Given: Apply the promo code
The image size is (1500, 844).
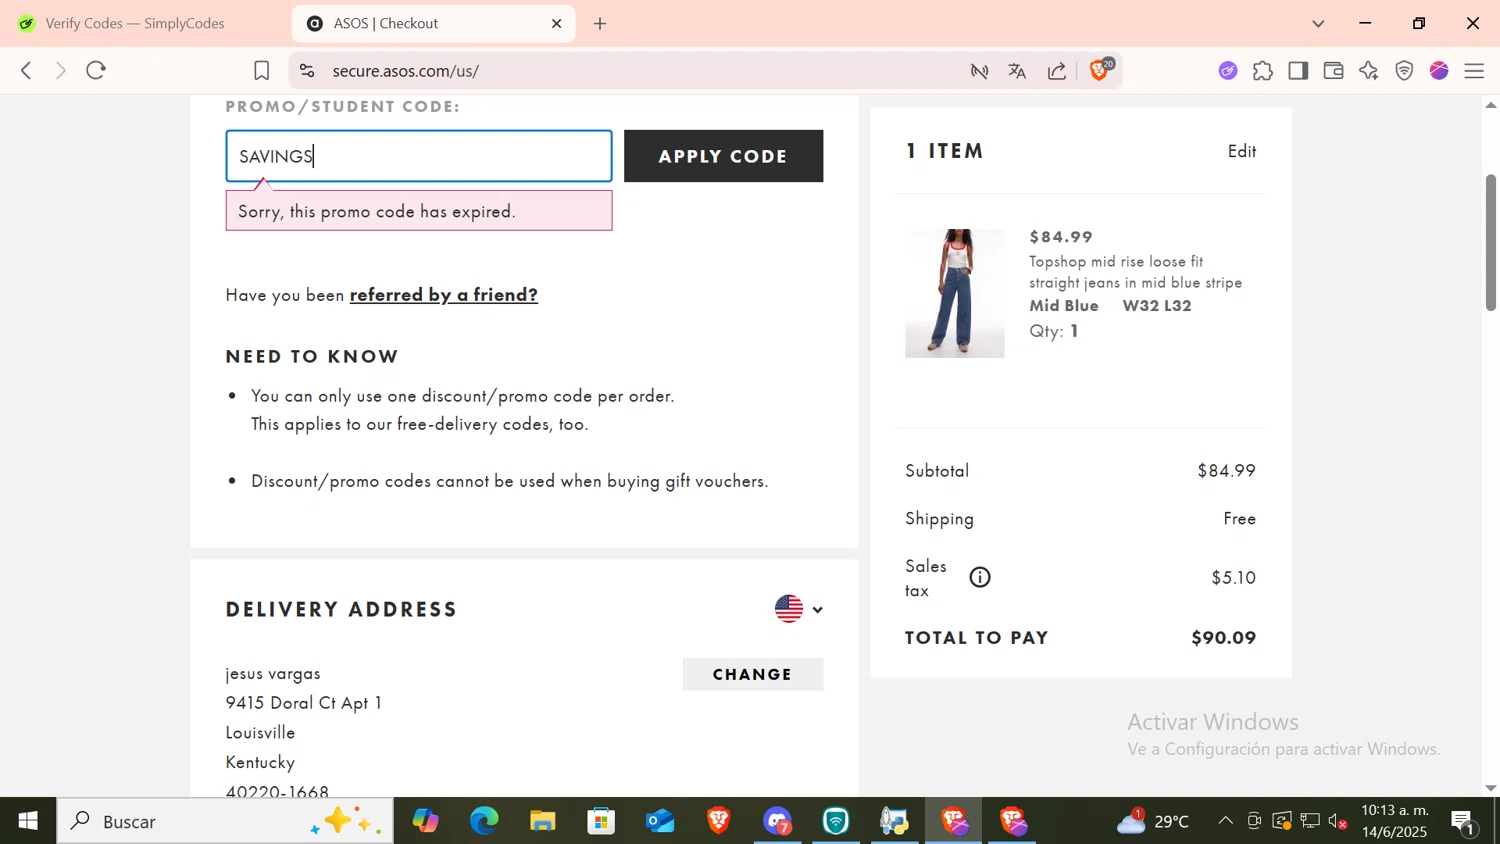Looking at the screenshot, I should pyautogui.click(x=723, y=156).
